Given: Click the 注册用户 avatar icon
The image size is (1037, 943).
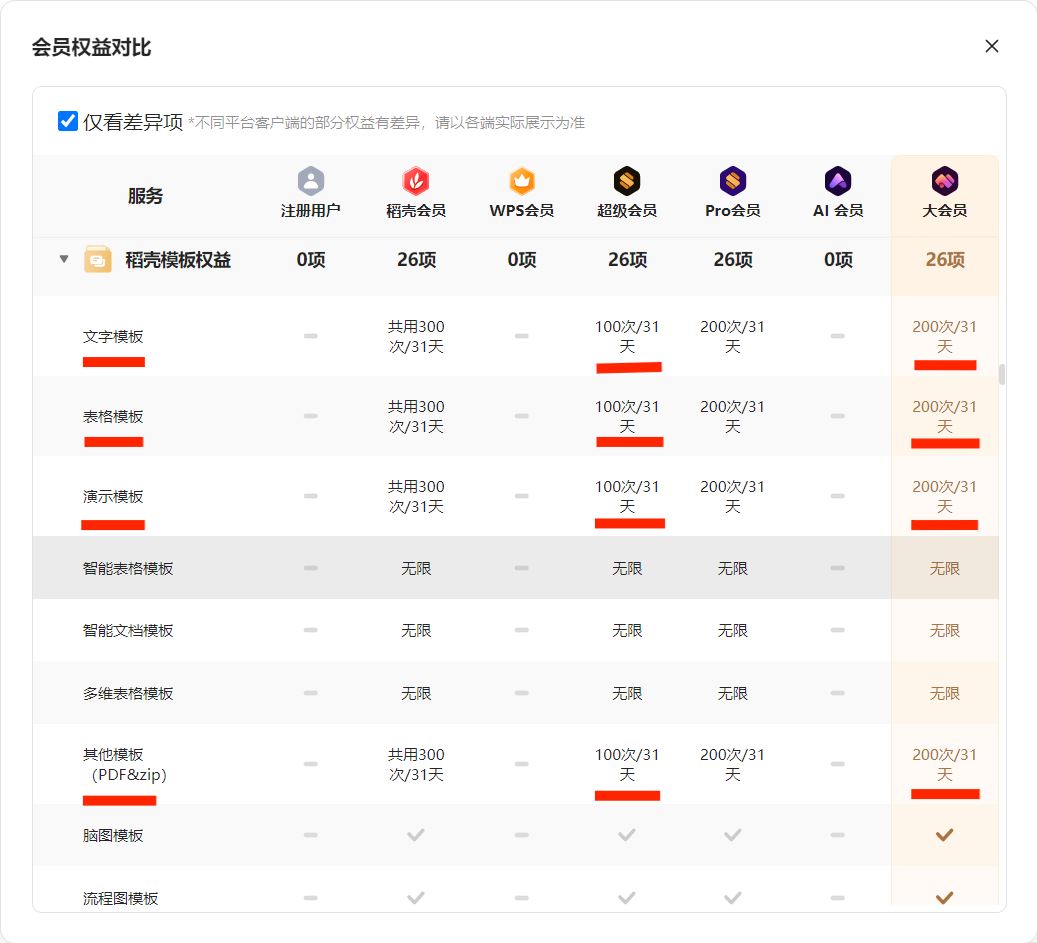Looking at the screenshot, I should [311, 181].
